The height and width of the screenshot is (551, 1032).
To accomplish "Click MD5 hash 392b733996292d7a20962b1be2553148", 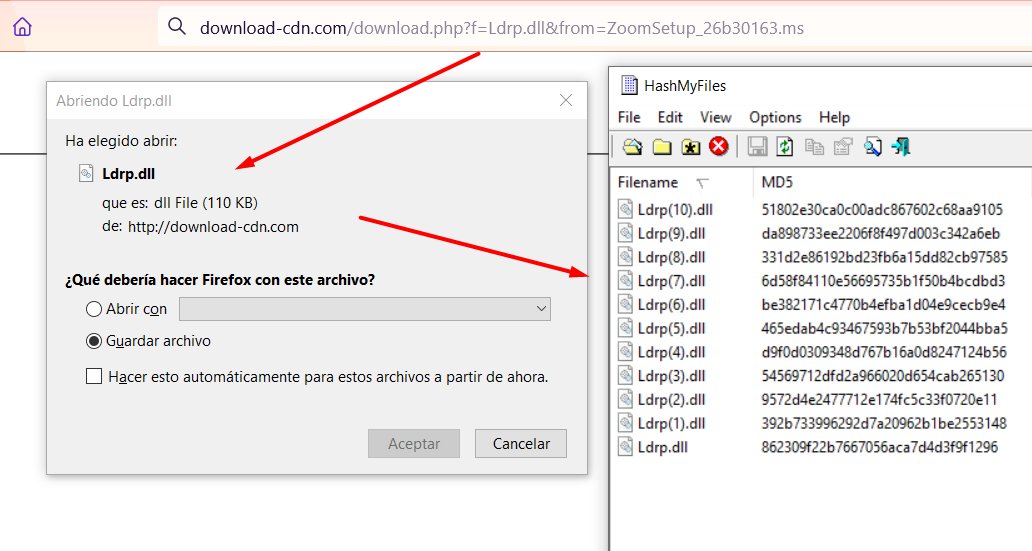I will tap(884, 423).
